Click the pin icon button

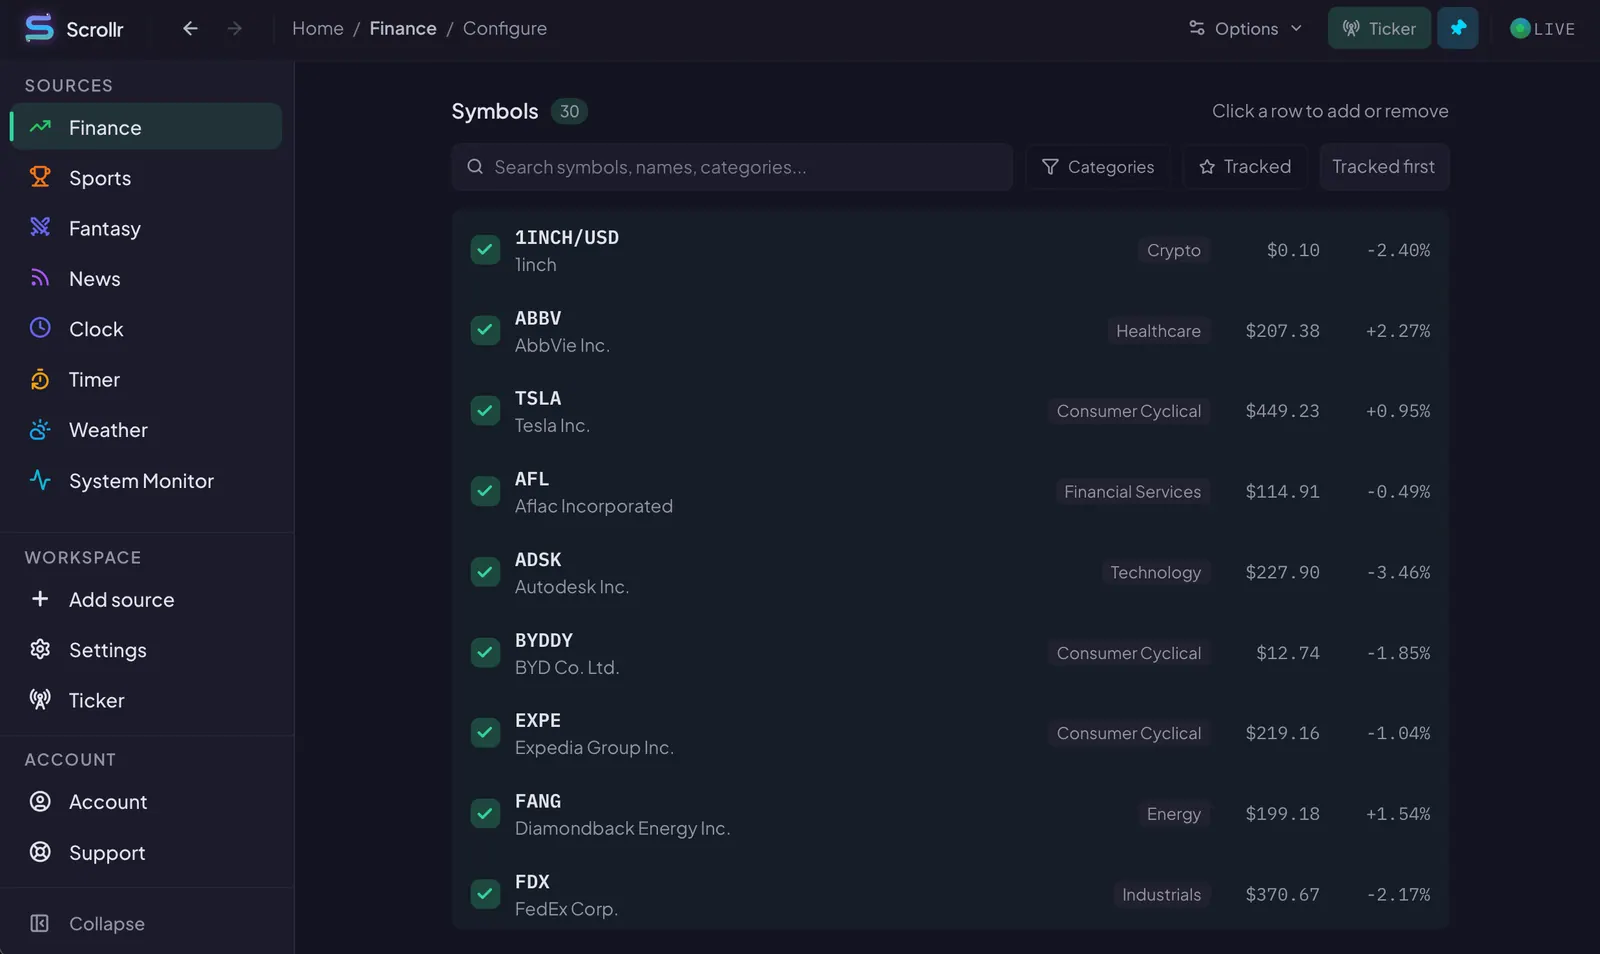1457,28
